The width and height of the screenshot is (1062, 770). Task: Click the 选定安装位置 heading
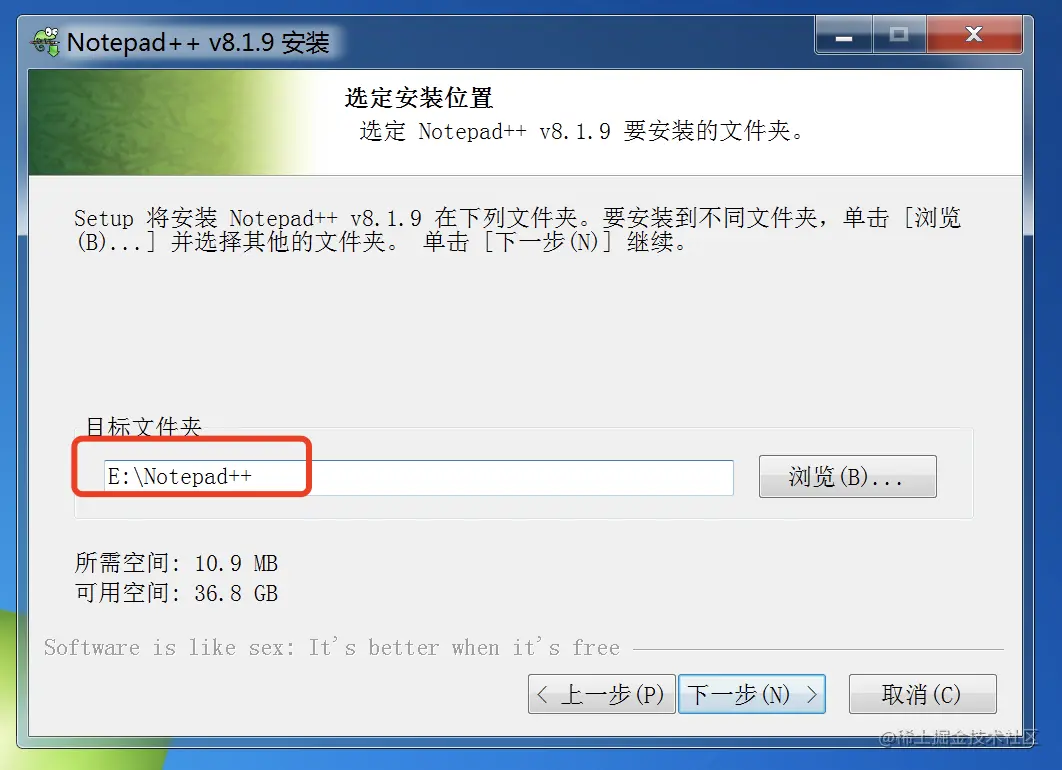[x=419, y=98]
